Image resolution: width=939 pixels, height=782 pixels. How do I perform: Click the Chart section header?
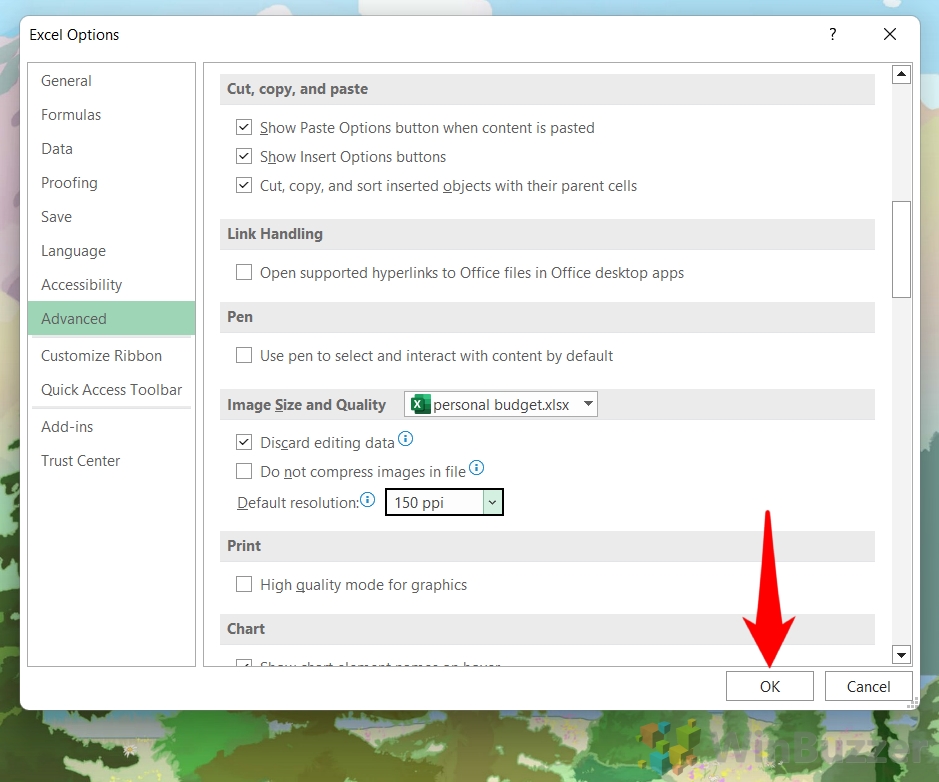click(547, 629)
